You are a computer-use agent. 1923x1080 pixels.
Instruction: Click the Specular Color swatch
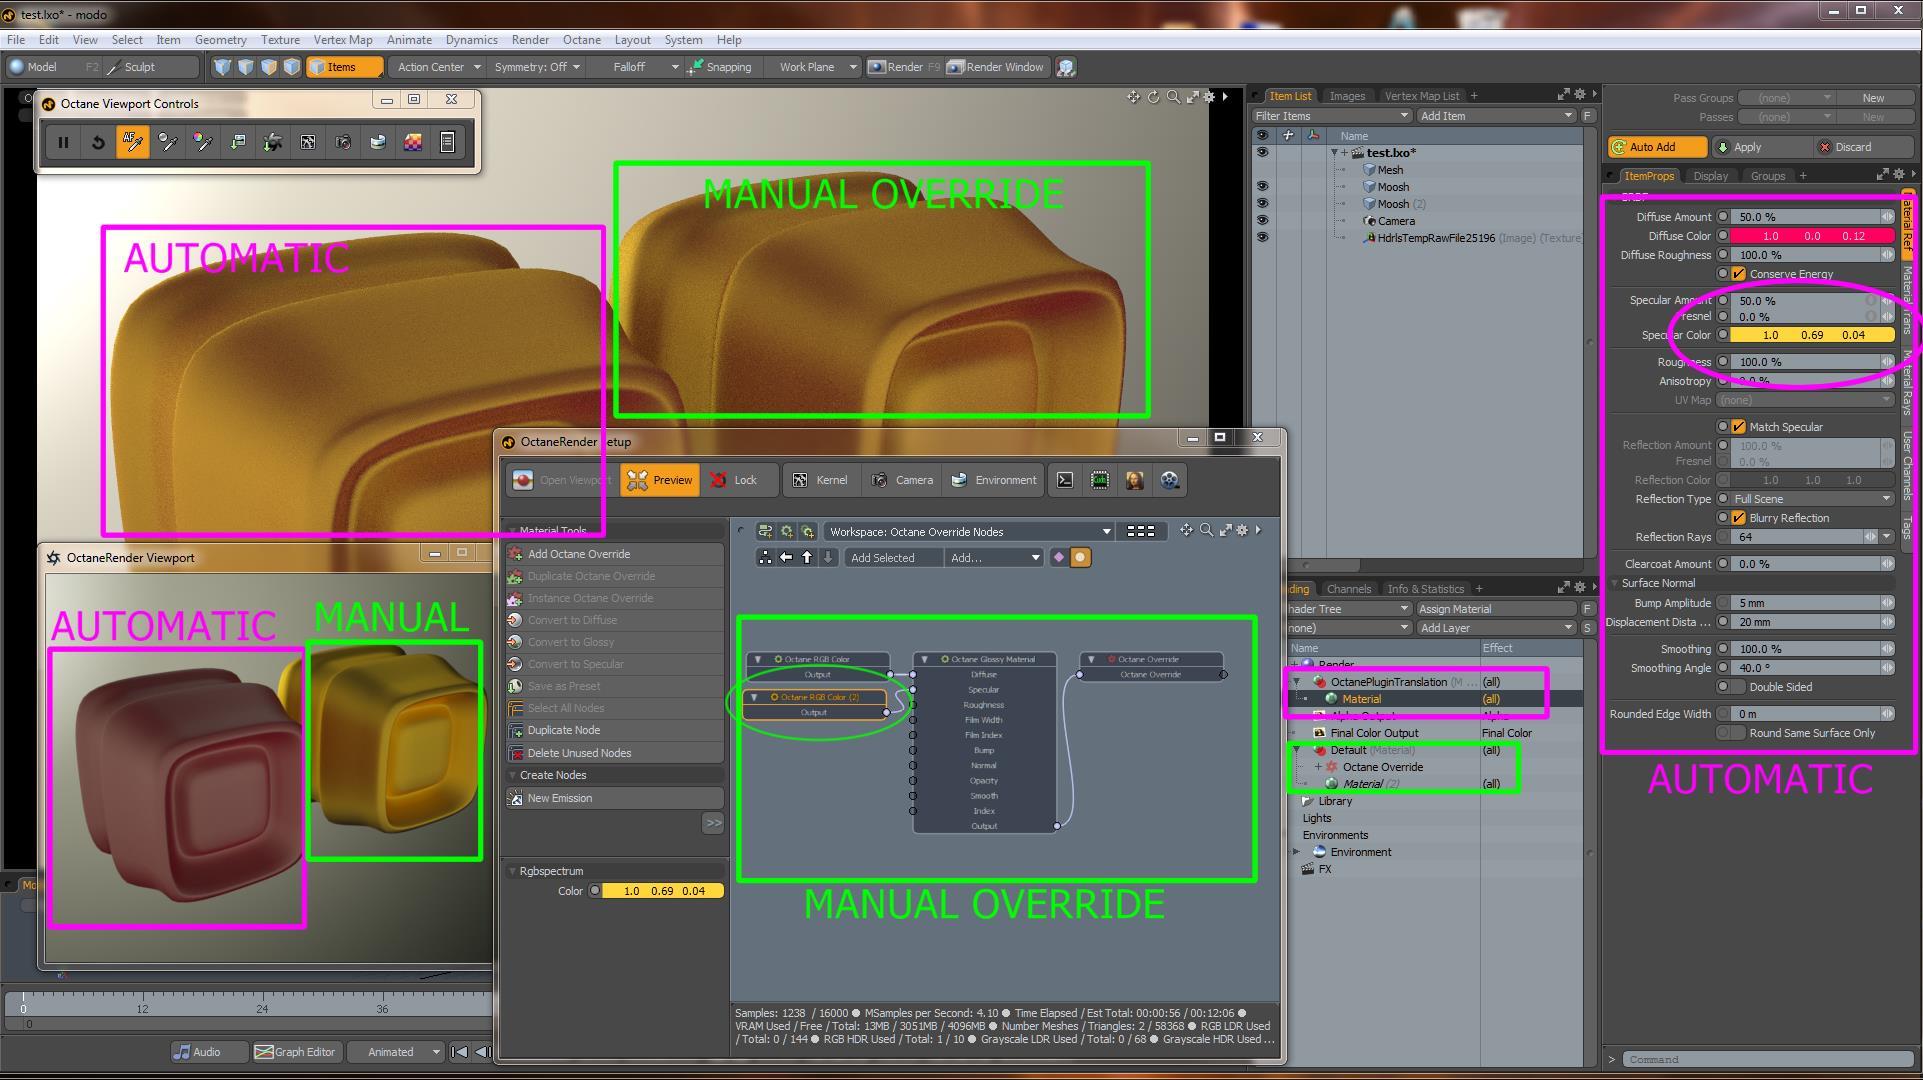[1811, 335]
